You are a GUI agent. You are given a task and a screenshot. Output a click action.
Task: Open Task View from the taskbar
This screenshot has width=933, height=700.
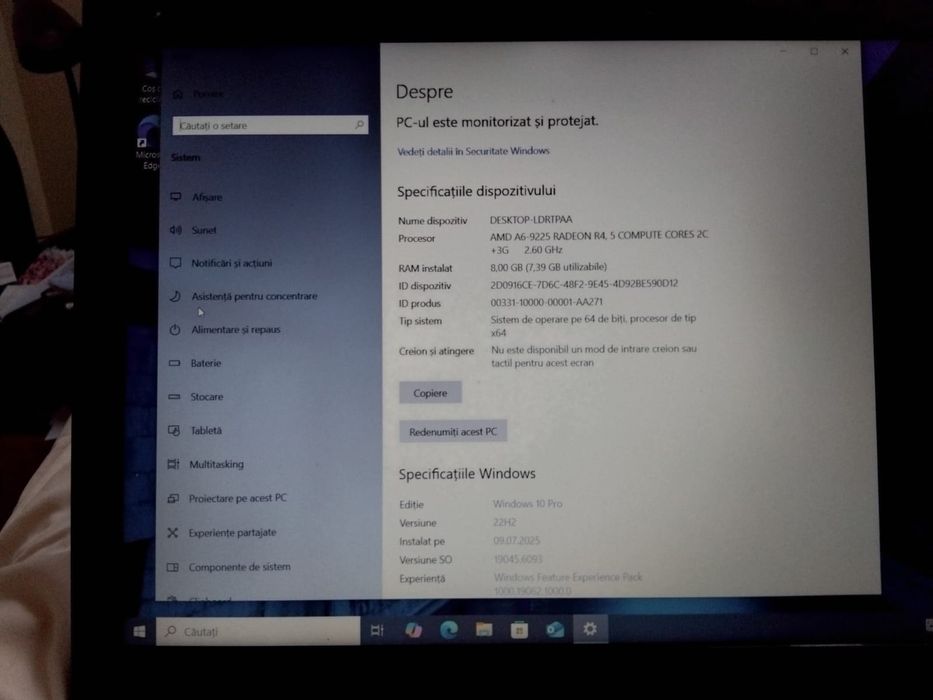click(x=377, y=630)
